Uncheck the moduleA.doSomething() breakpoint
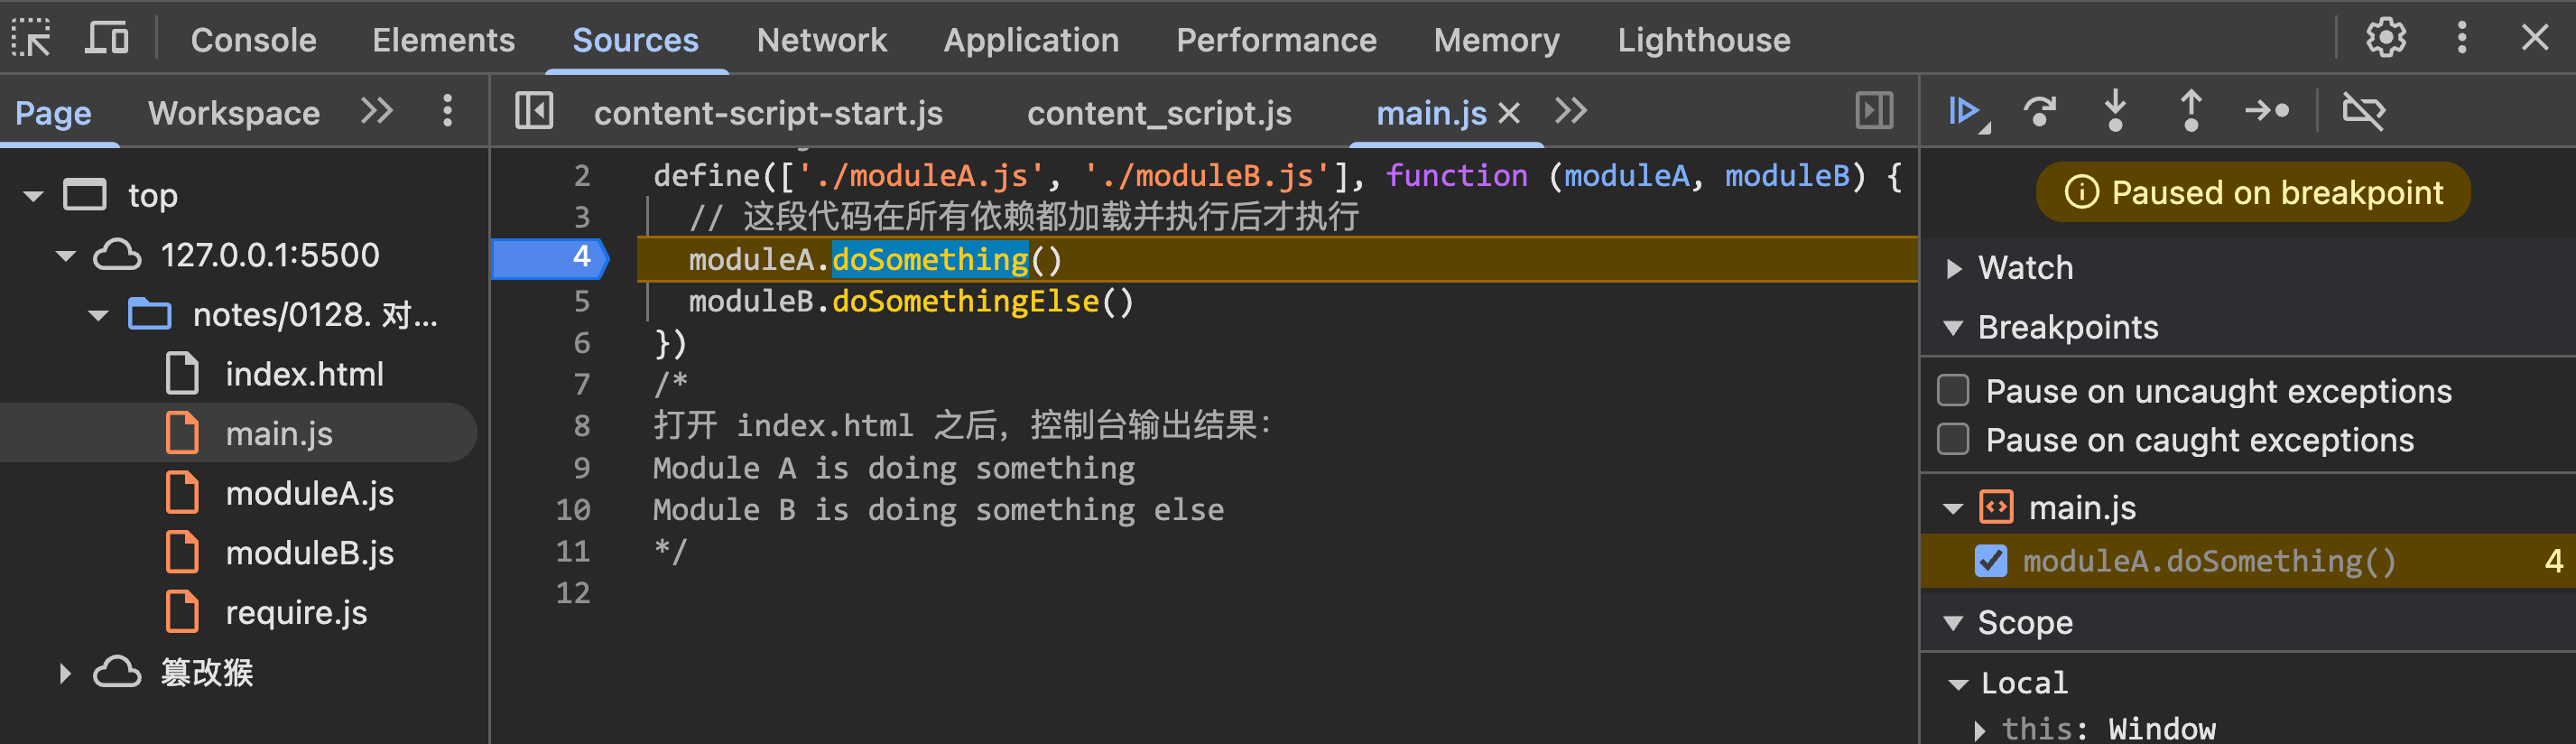Screen dimensions: 2576x744 pos(1990,561)
